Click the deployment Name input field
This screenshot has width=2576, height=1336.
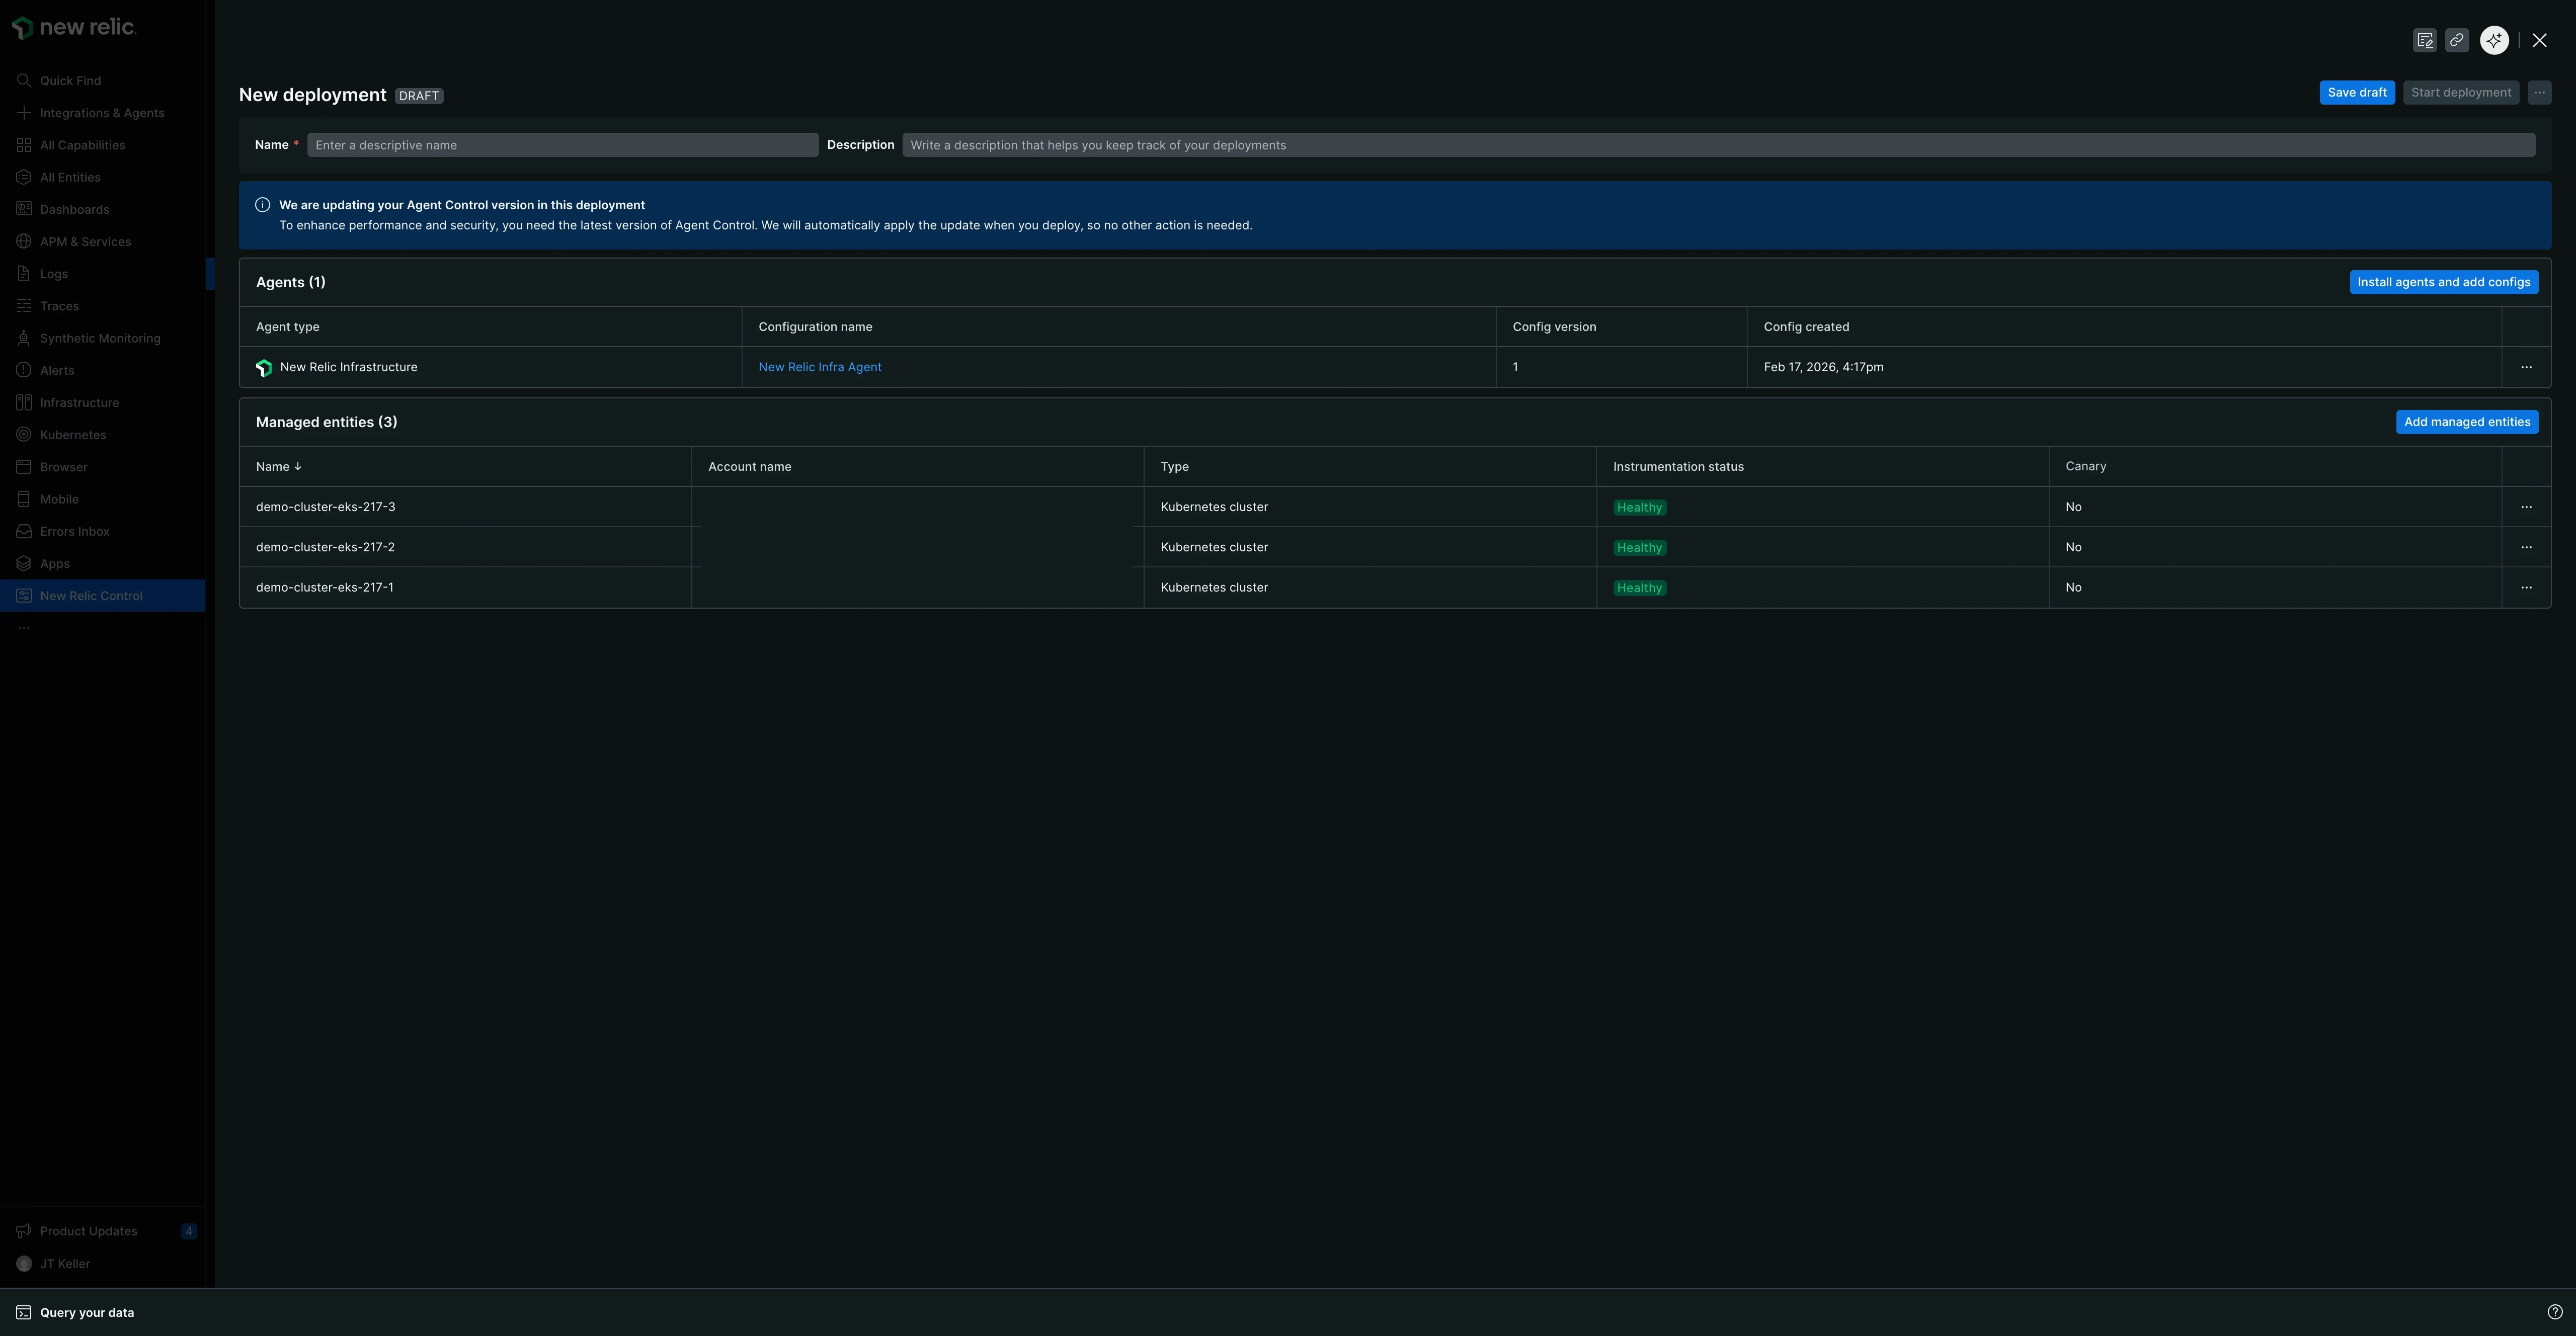(x=562, y=145)
